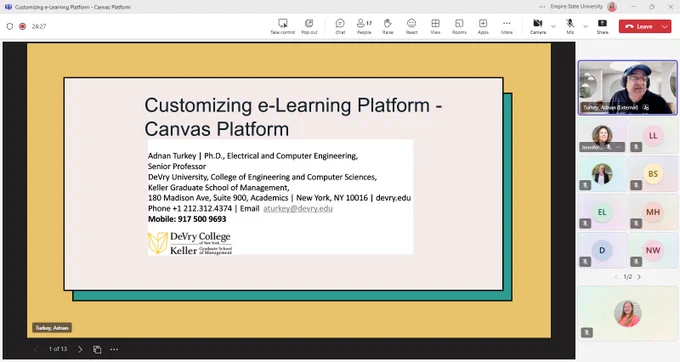Click the muted mic icon on MH tile
The image size is (680, 362).
coord(636,224)
